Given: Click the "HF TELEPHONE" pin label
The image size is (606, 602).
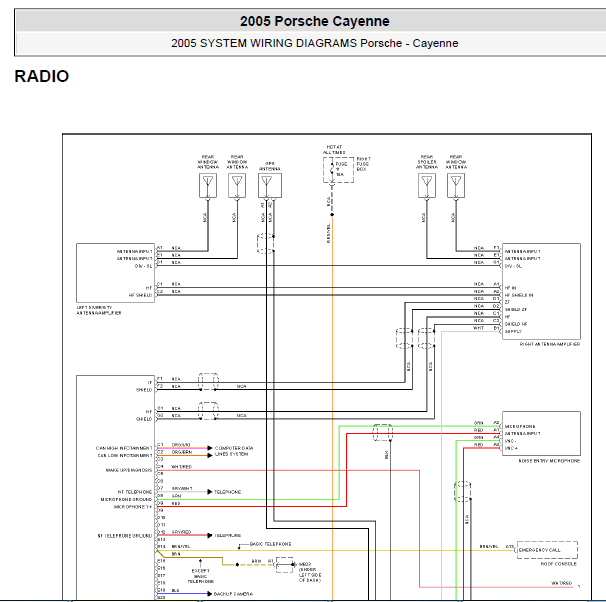Looking at the screenshot, I should tap(135, 492).
